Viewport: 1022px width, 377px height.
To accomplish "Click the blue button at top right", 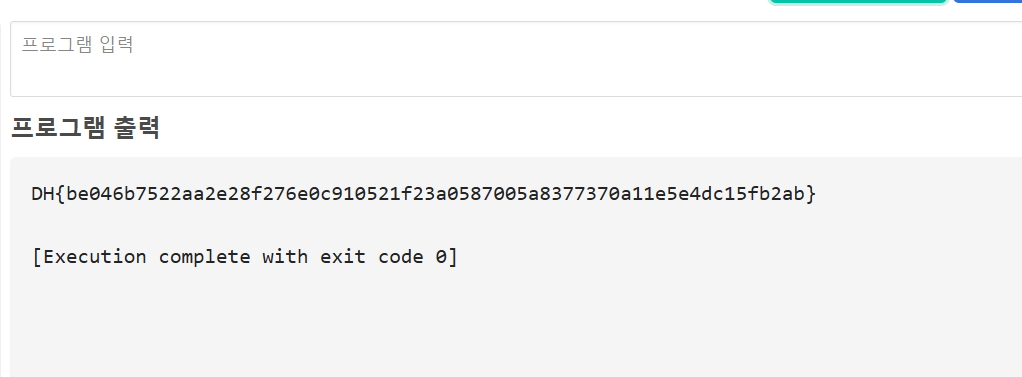I will click(987, 2).
